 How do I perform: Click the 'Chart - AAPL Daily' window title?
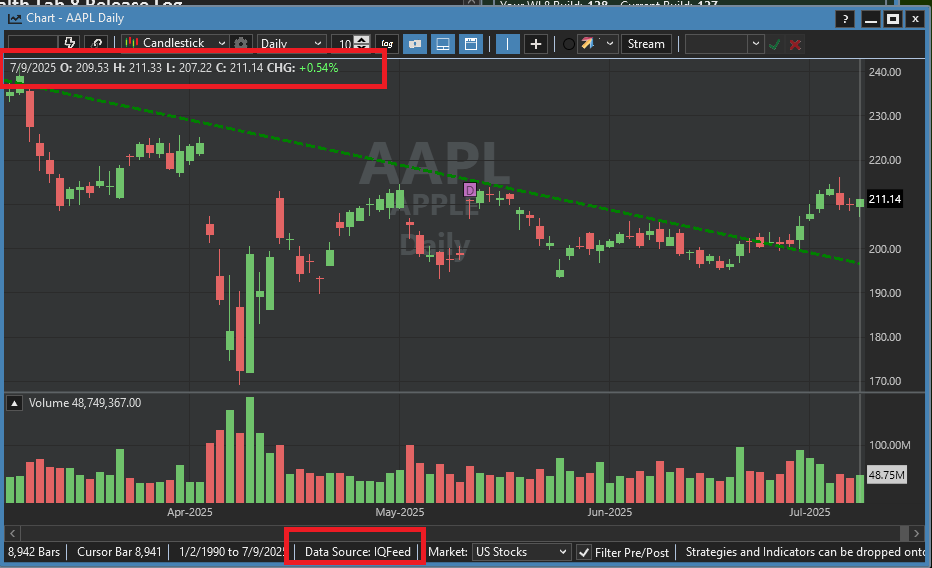click(x=75, y=18)
